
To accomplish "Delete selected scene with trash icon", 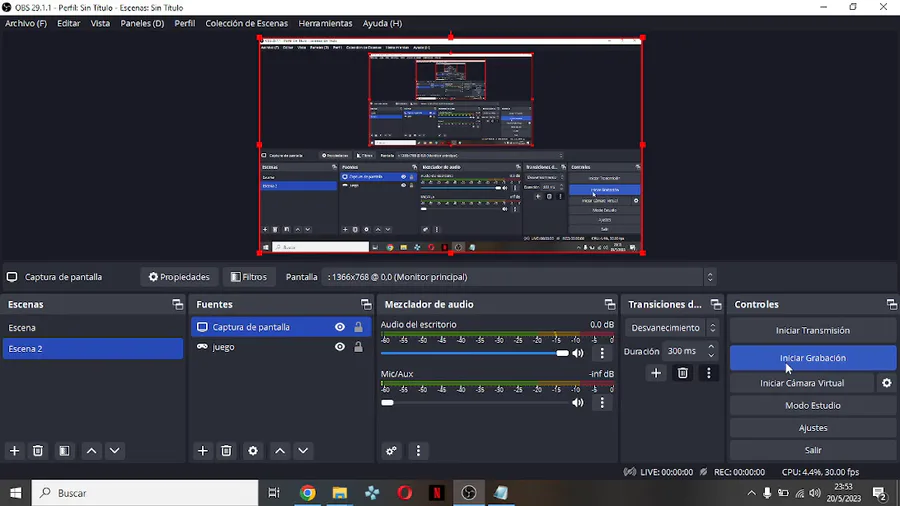I will point(38,451).
